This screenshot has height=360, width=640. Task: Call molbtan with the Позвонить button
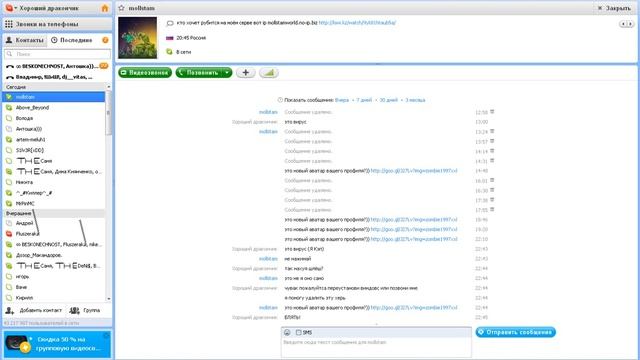click(199, 73)
